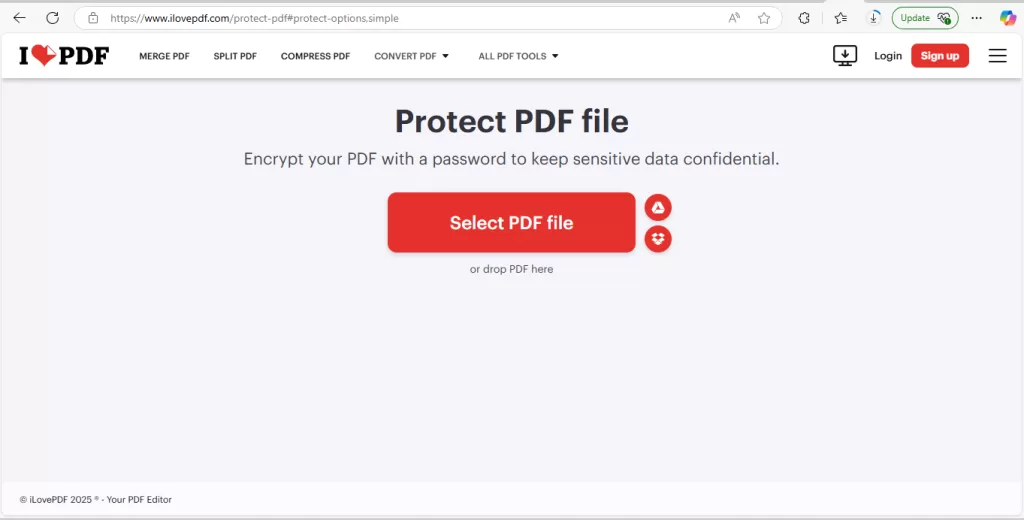Open the Copilot sidebar icon

click(1008, 18)
